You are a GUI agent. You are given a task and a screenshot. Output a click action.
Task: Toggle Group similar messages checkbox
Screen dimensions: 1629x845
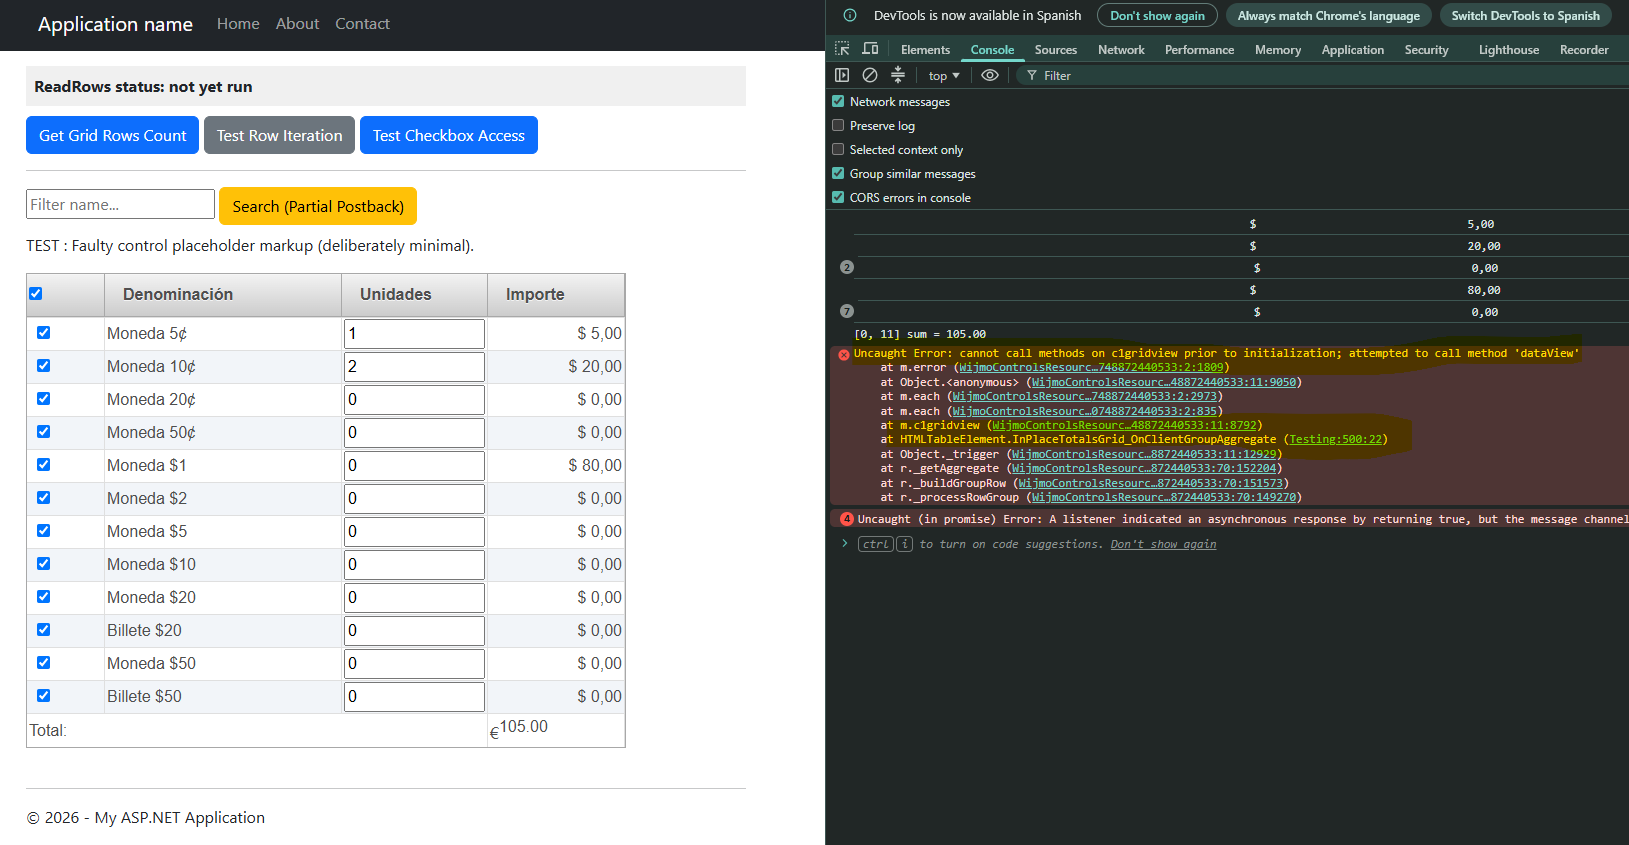tap(838, 173)
